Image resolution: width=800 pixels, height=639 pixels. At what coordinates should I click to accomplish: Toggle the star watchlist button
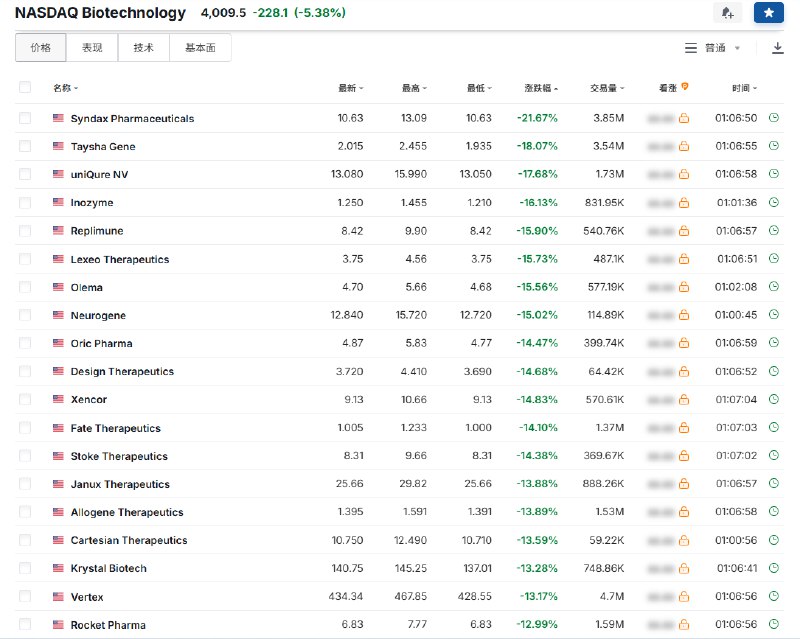[768, 13]
